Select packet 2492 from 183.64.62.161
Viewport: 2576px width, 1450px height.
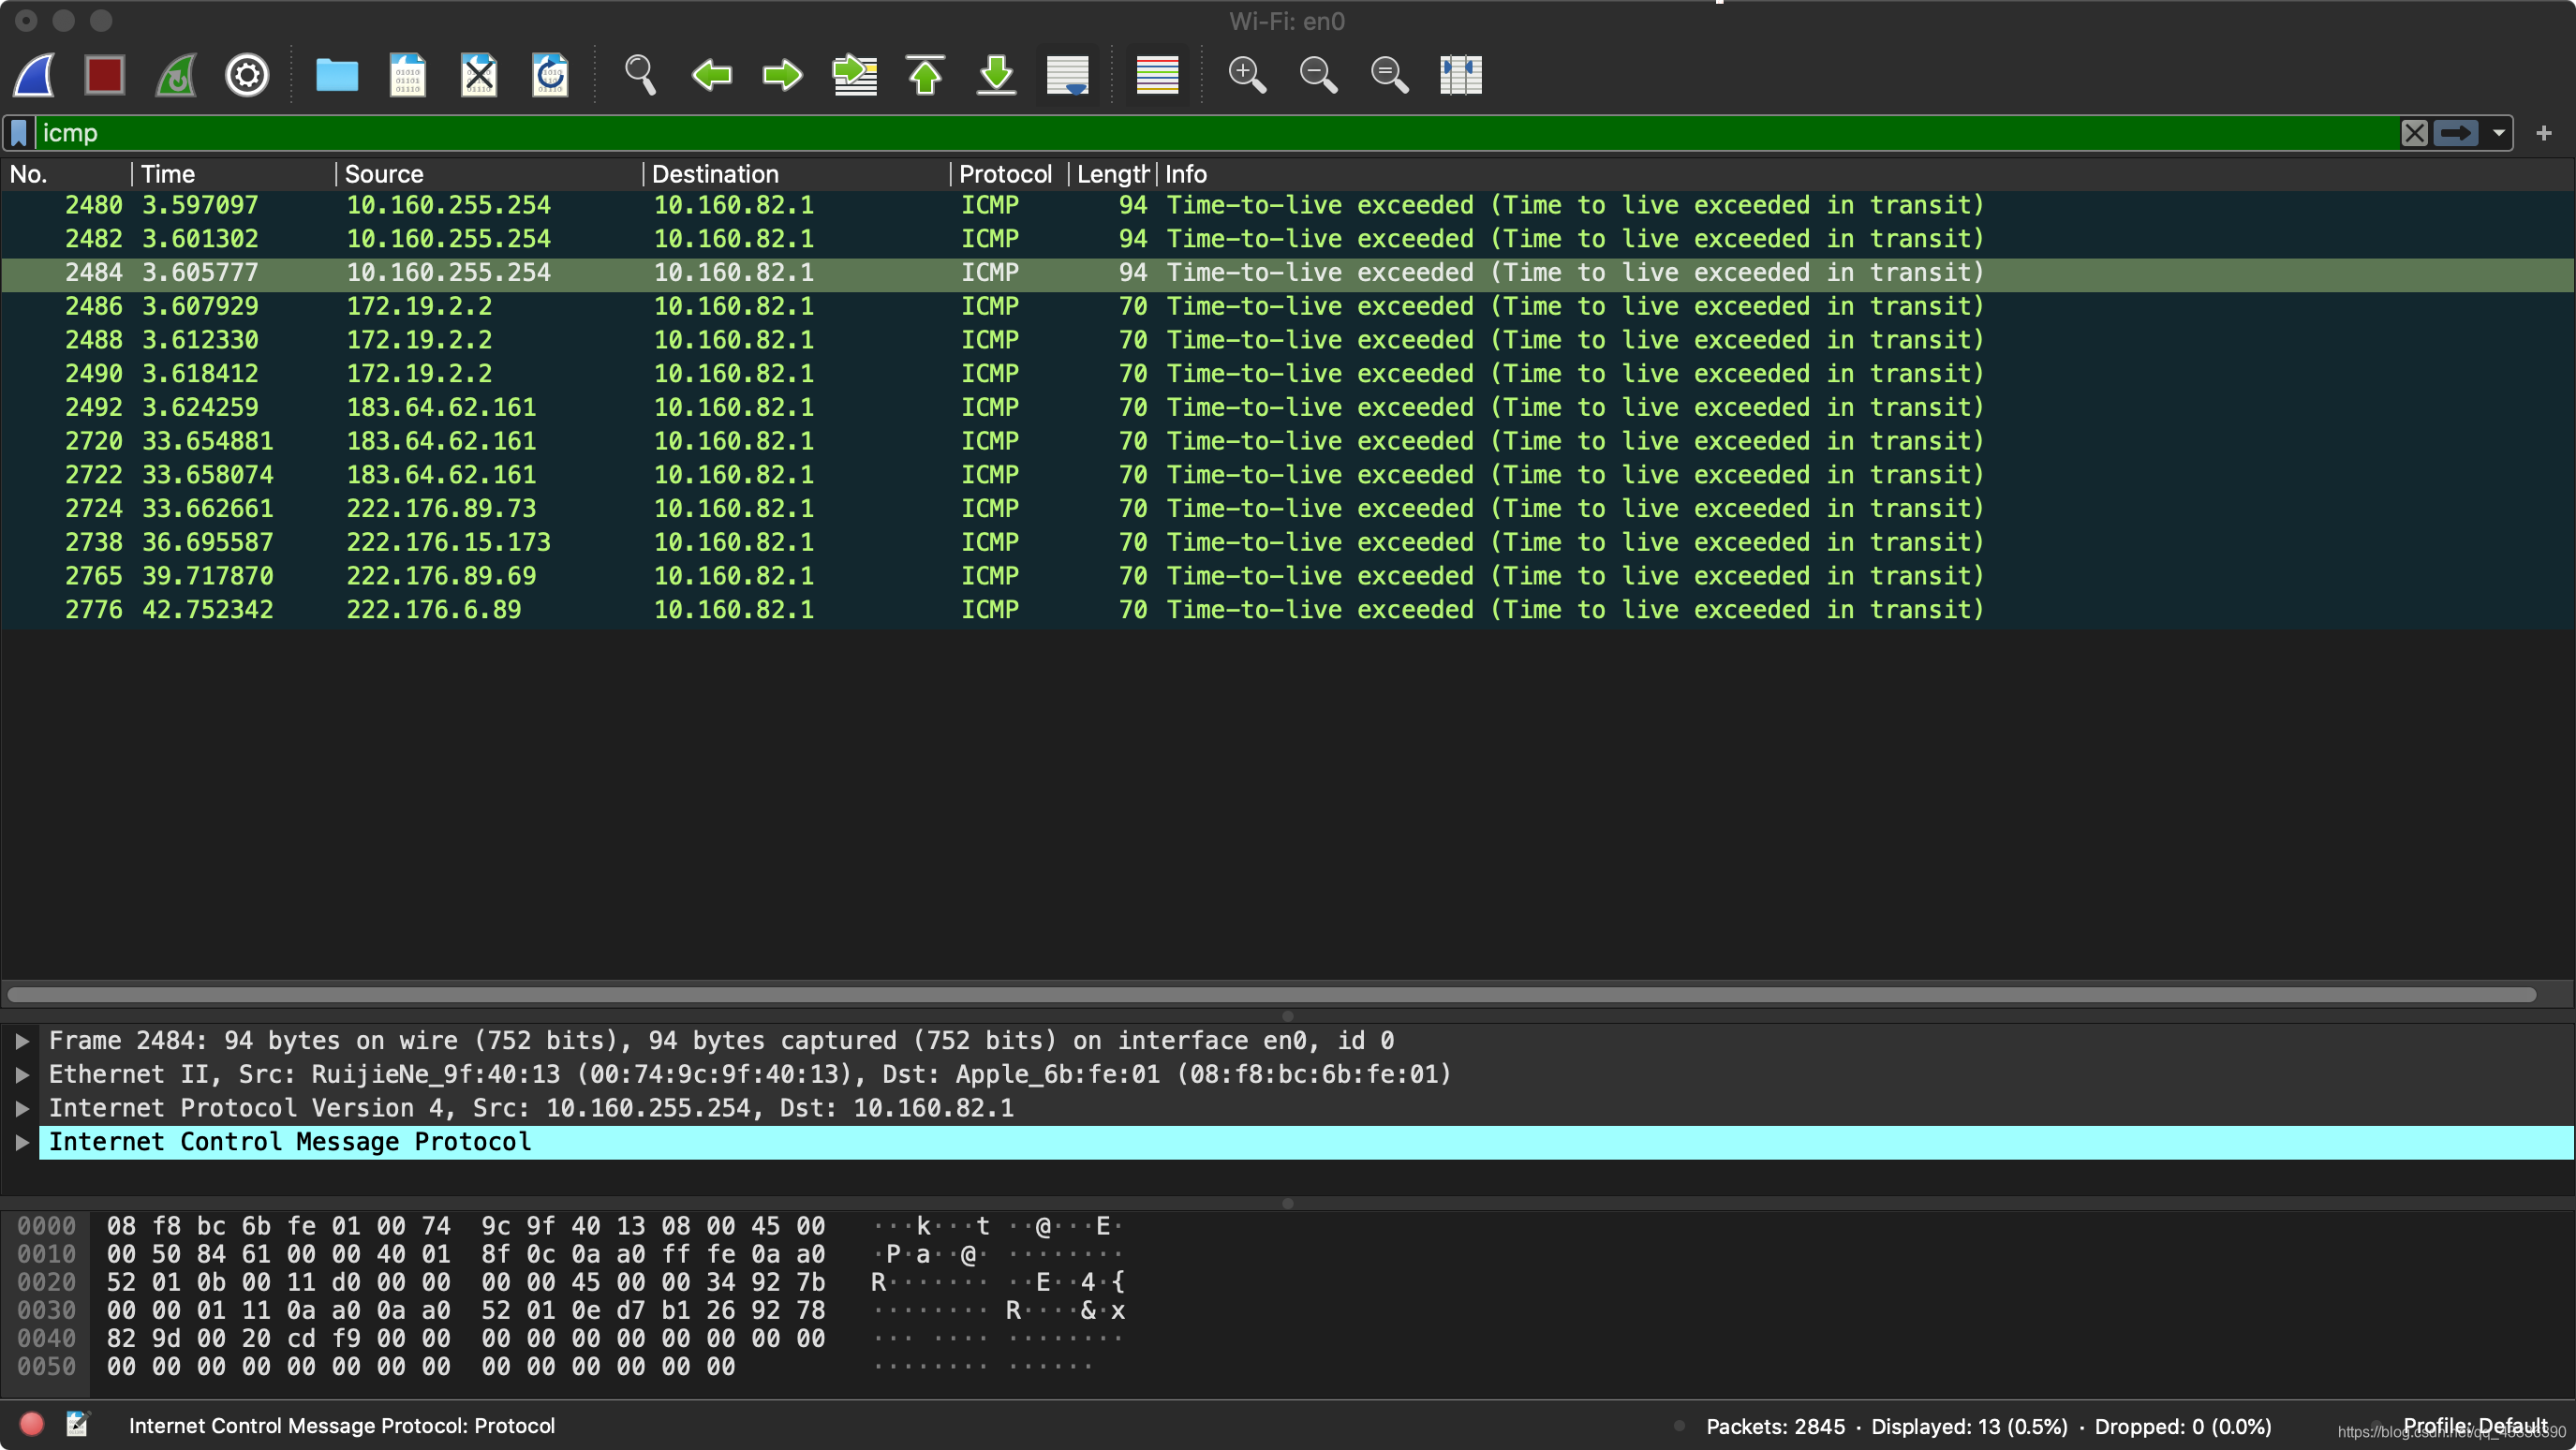(1288, 407)
